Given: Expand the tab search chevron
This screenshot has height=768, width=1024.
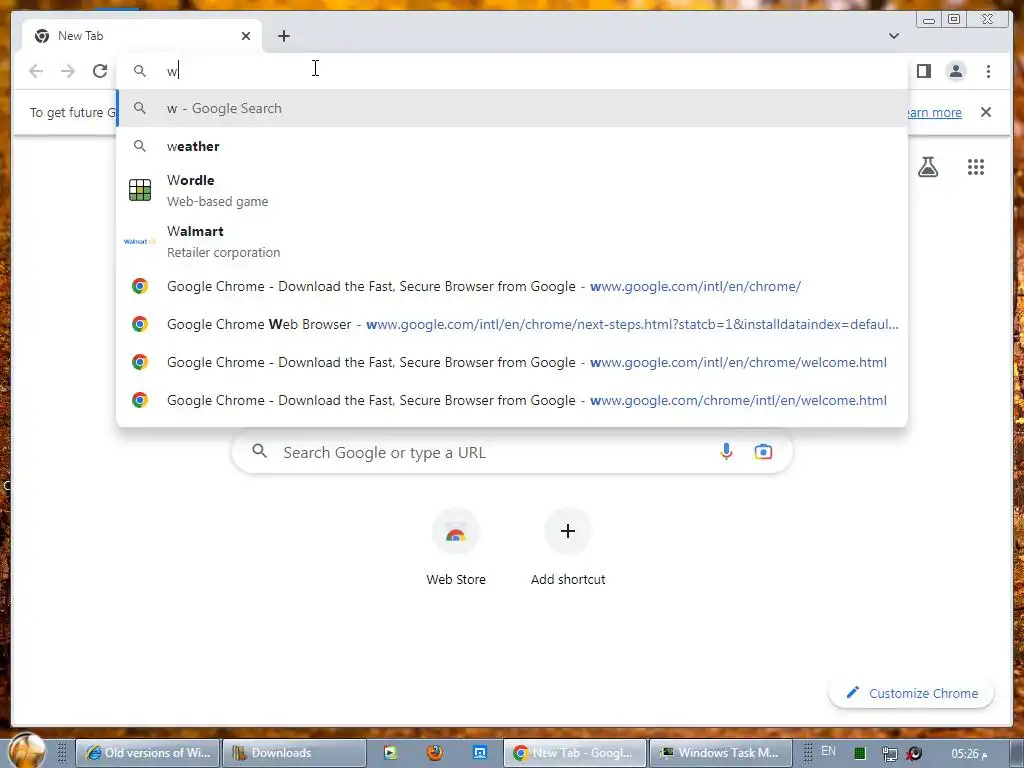Looking at the screenshot, I should point(893,36).
